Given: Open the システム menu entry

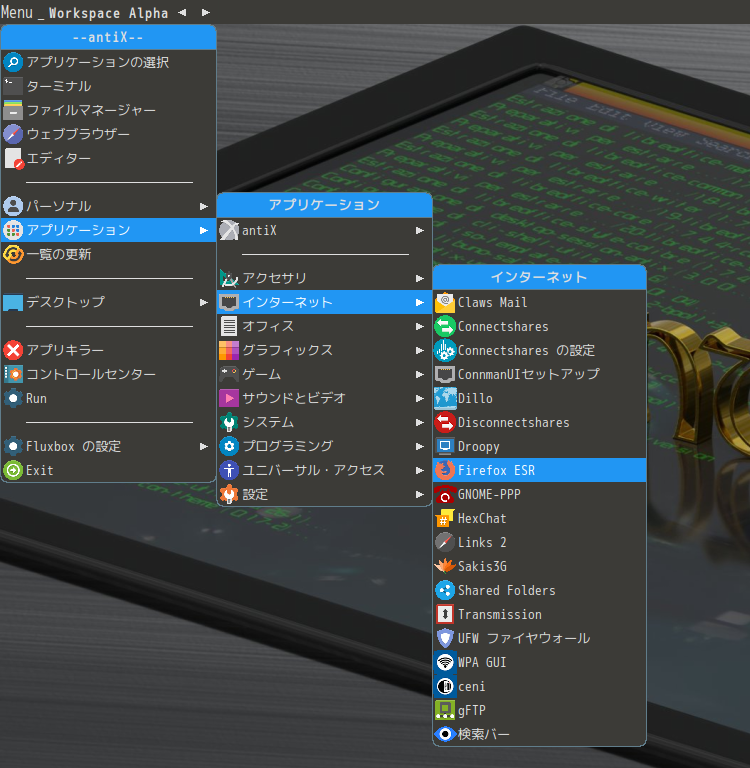Looking at the screenshot, I should [x=324, y=422].
